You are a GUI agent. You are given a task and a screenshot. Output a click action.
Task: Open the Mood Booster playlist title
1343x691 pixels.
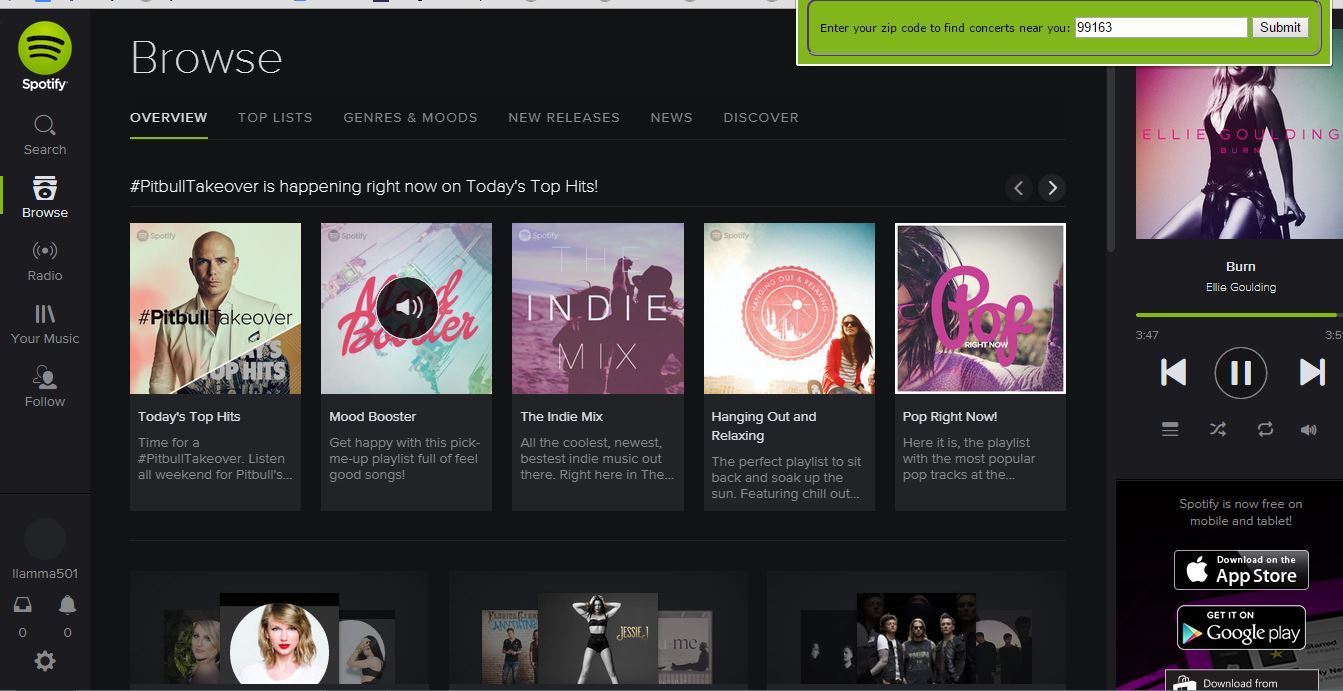(x=372, y=416)
